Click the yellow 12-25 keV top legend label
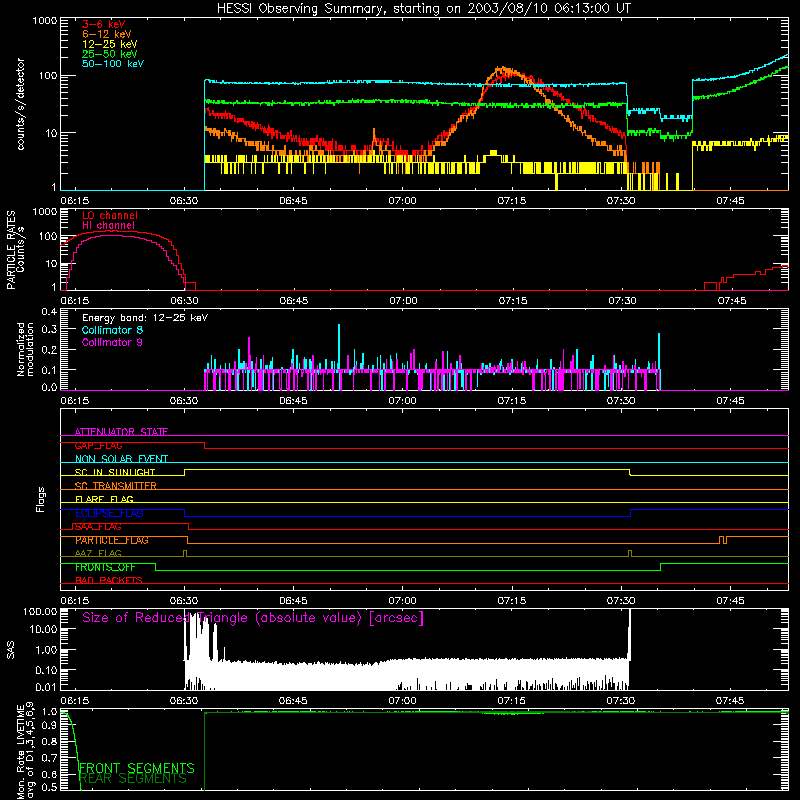800x800 pixels. [110, 44]
